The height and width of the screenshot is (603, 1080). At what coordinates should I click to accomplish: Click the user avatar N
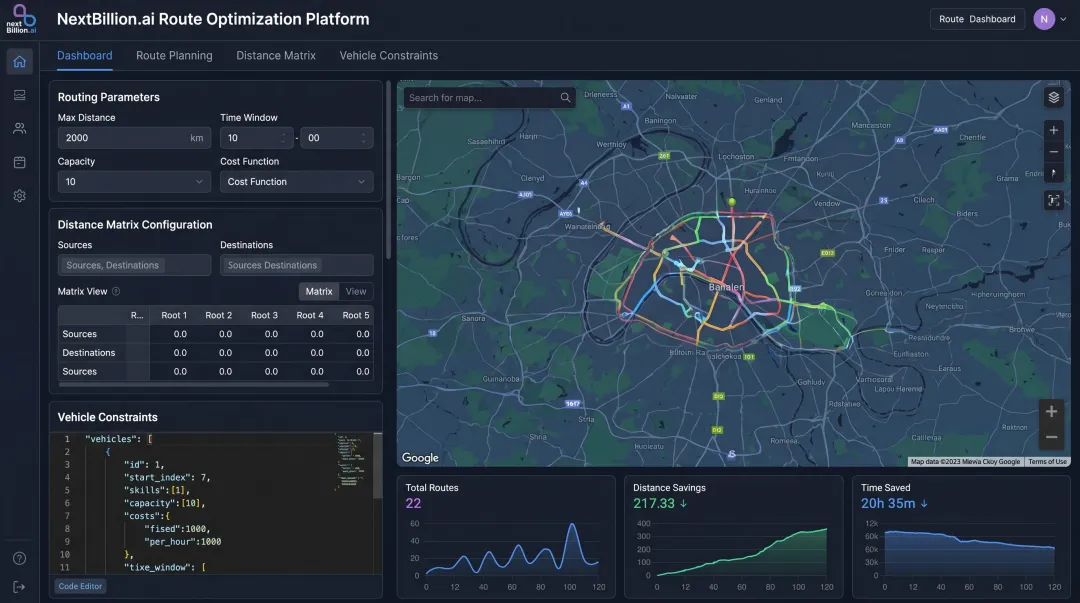1043,19
